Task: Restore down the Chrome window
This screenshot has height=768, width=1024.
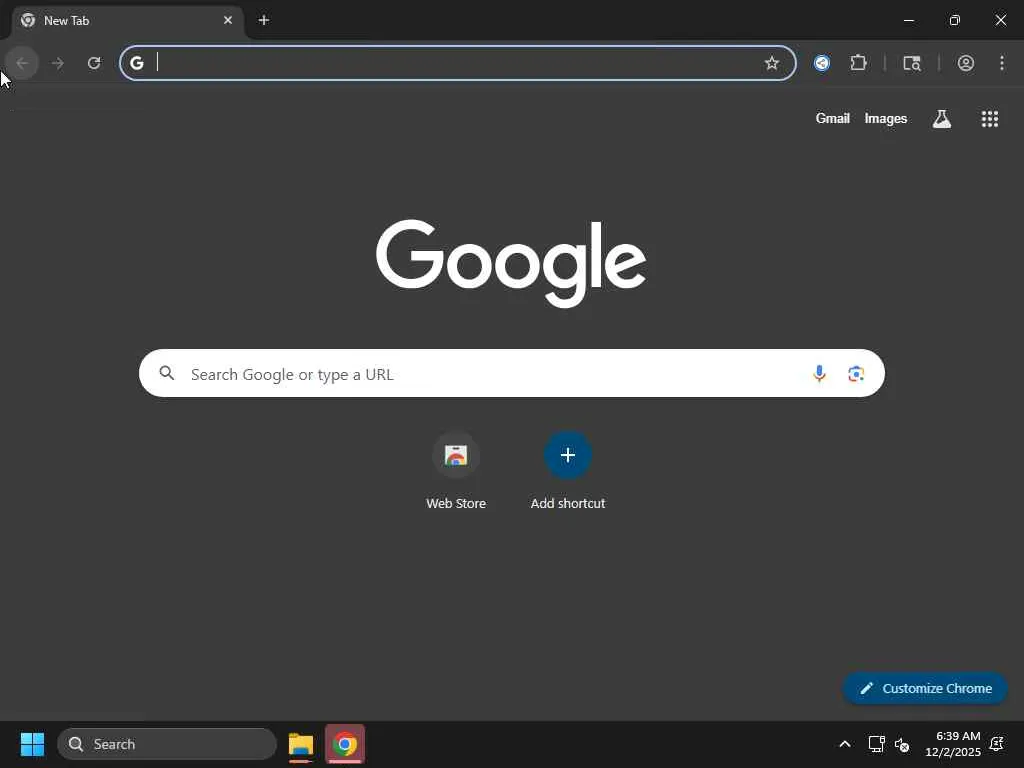Action: point(955,20)
